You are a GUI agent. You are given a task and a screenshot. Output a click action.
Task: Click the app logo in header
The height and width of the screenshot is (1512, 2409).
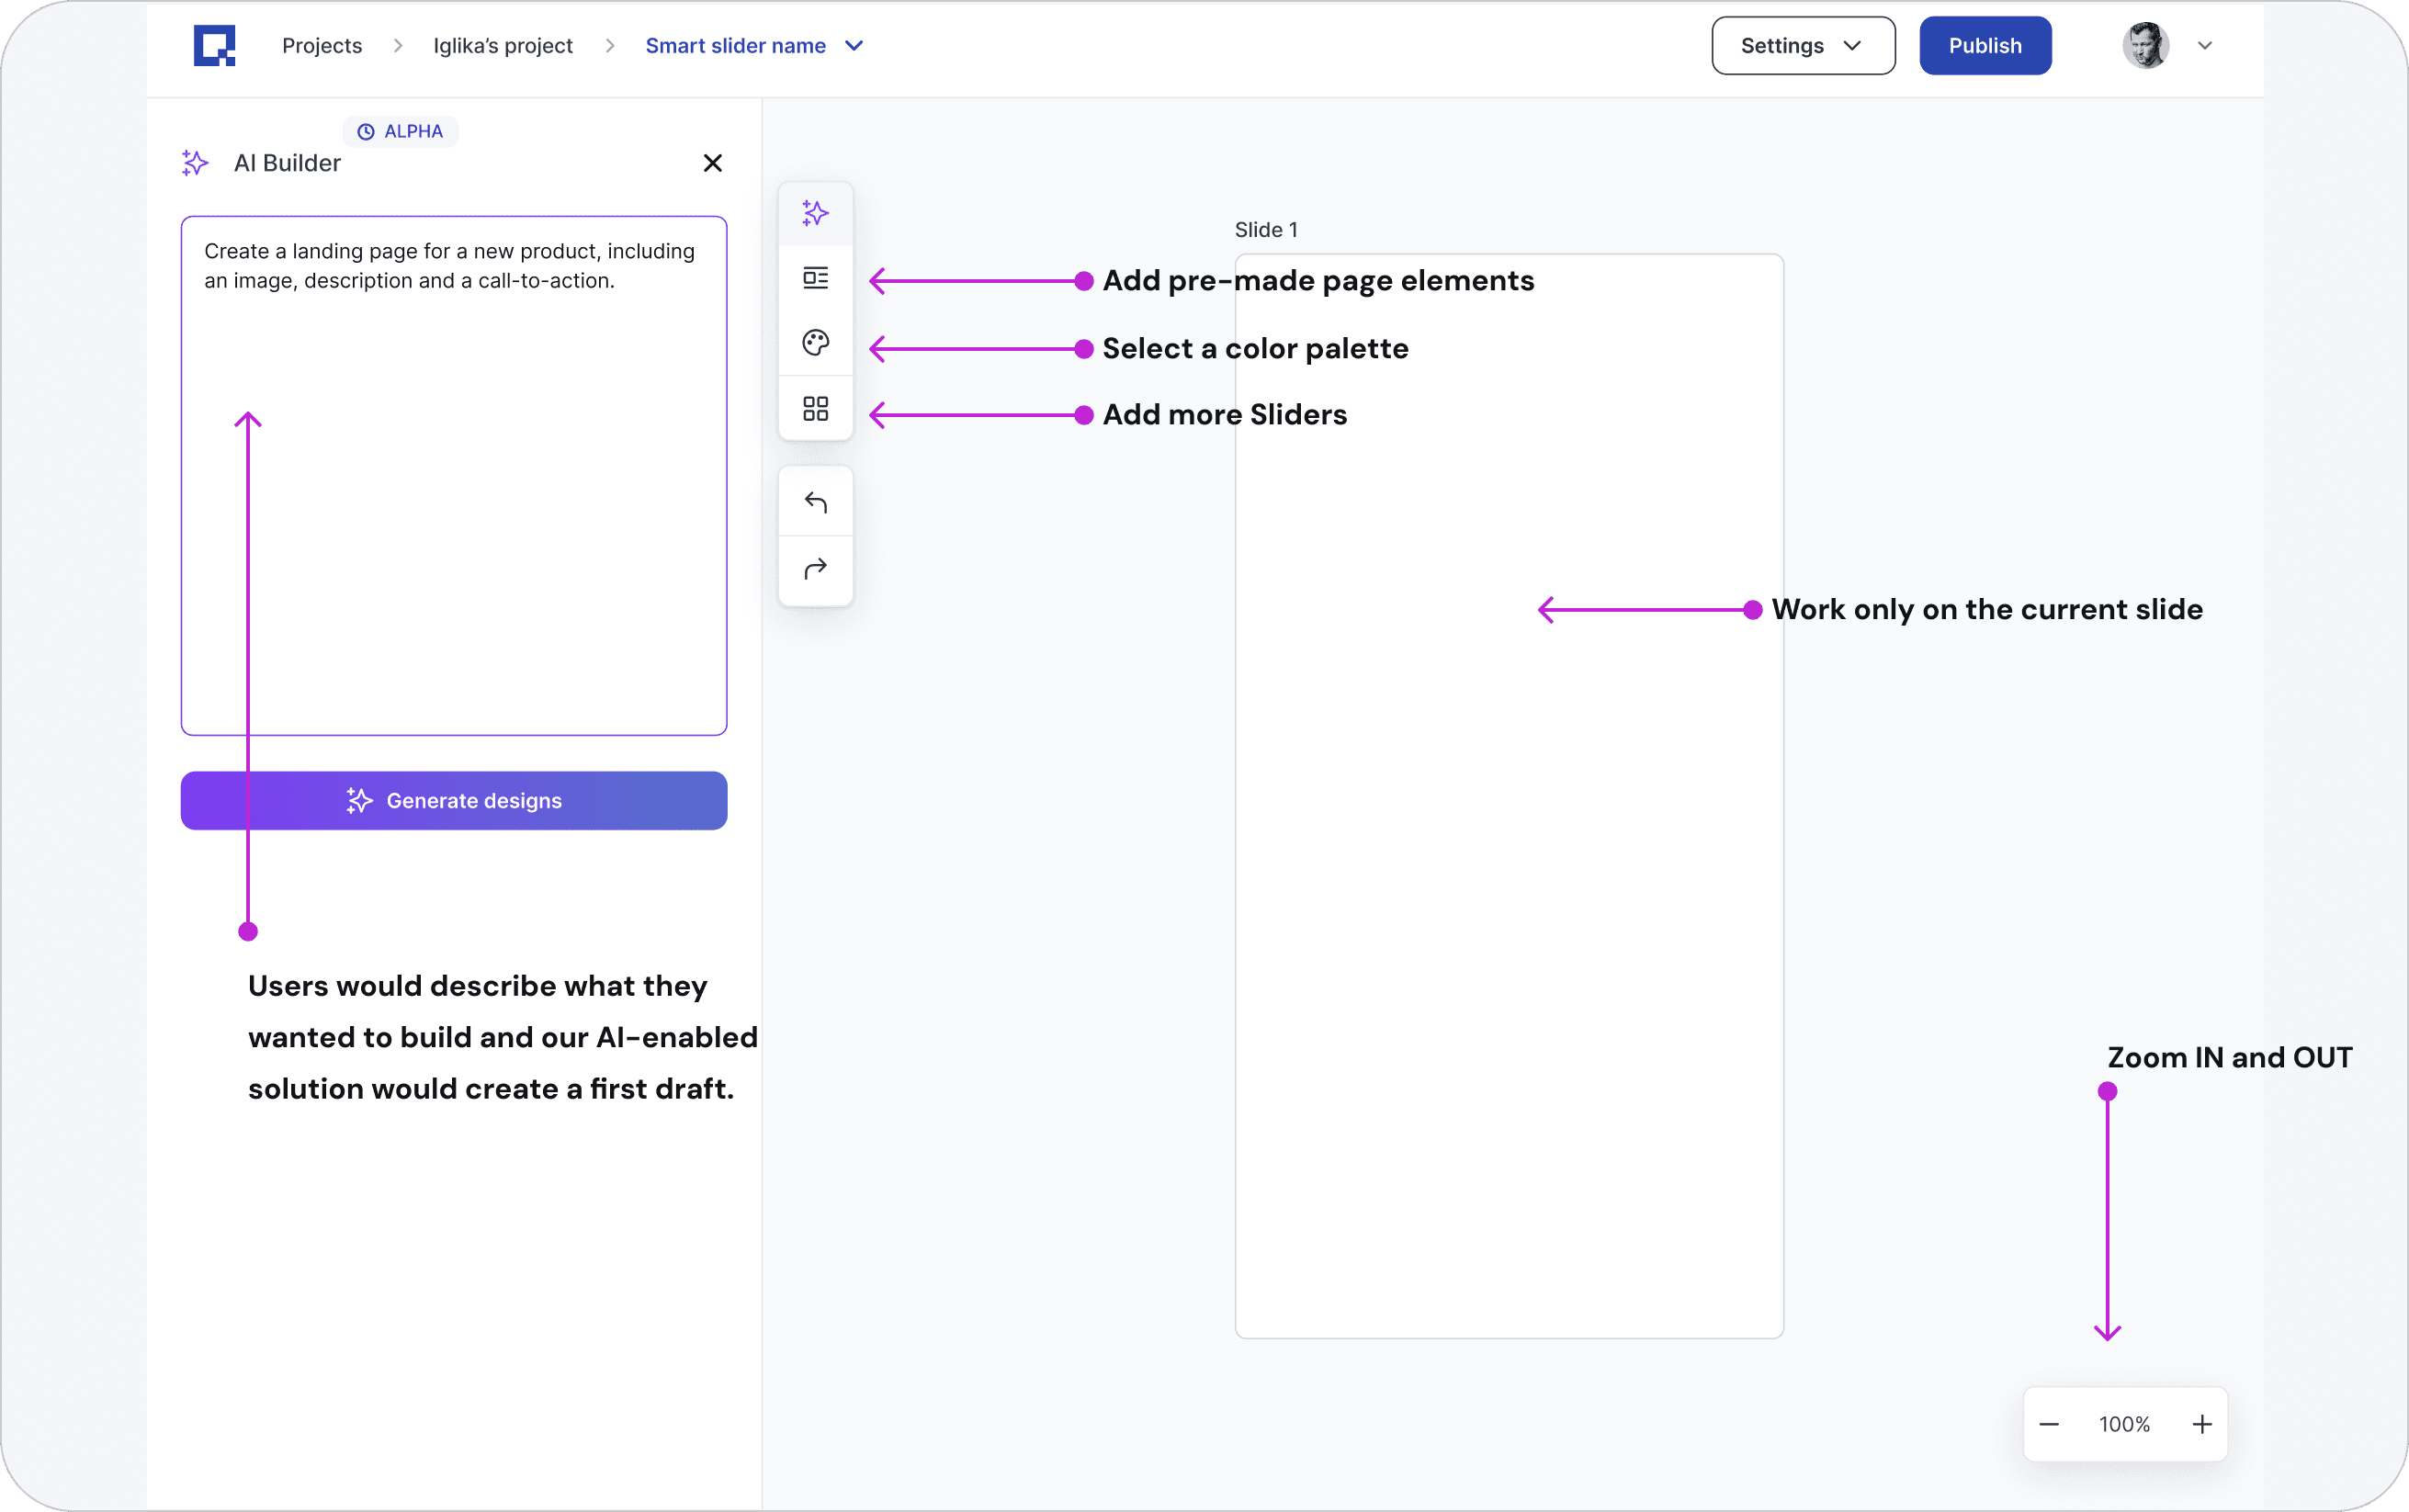click(215, 46)
